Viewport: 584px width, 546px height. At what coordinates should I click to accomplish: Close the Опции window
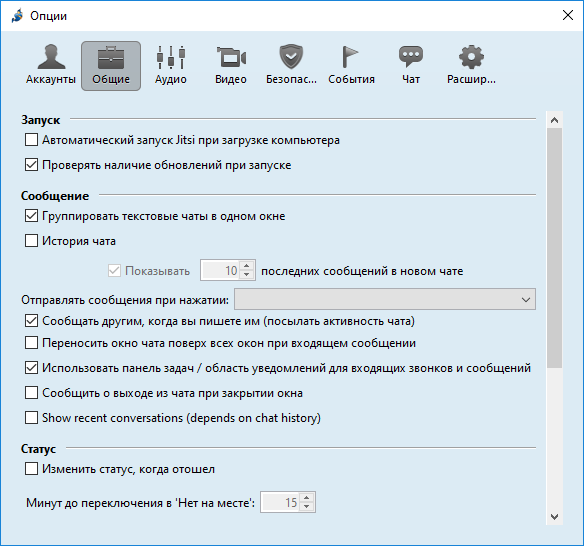pos(568,15)
